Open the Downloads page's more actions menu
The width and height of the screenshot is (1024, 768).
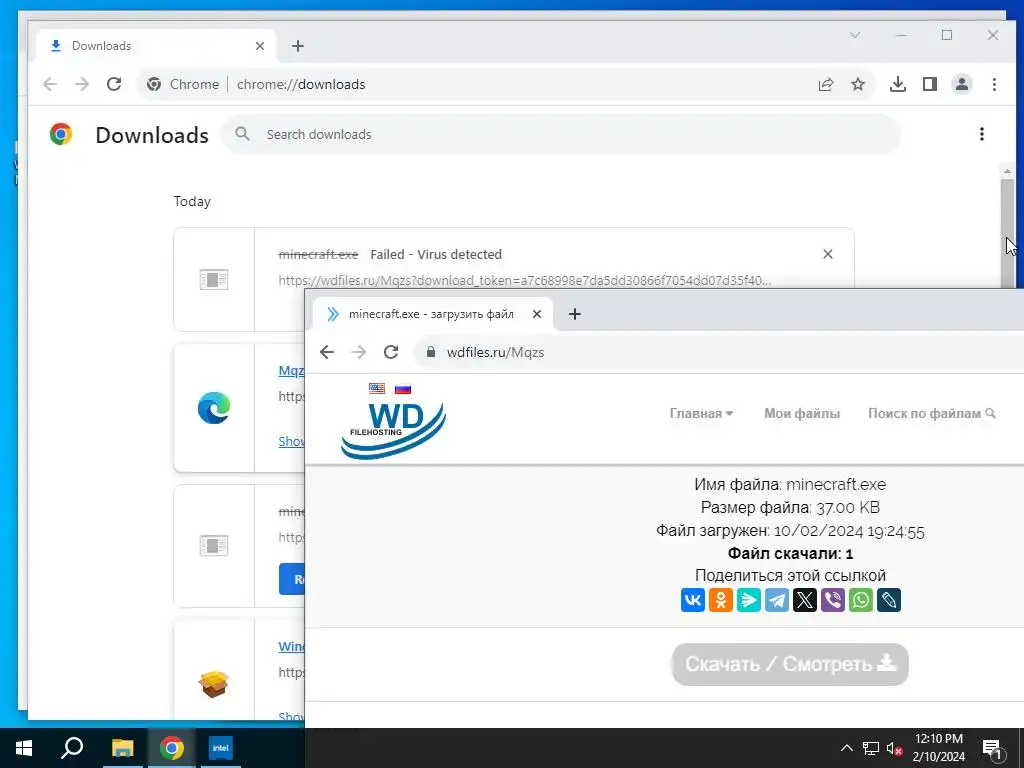click(x=982, y=134)
